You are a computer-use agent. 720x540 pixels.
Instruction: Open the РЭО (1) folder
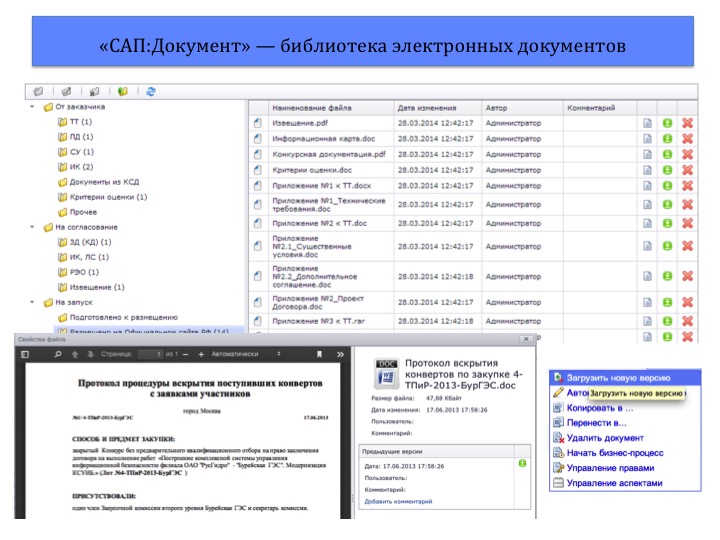tap(78, 272)
